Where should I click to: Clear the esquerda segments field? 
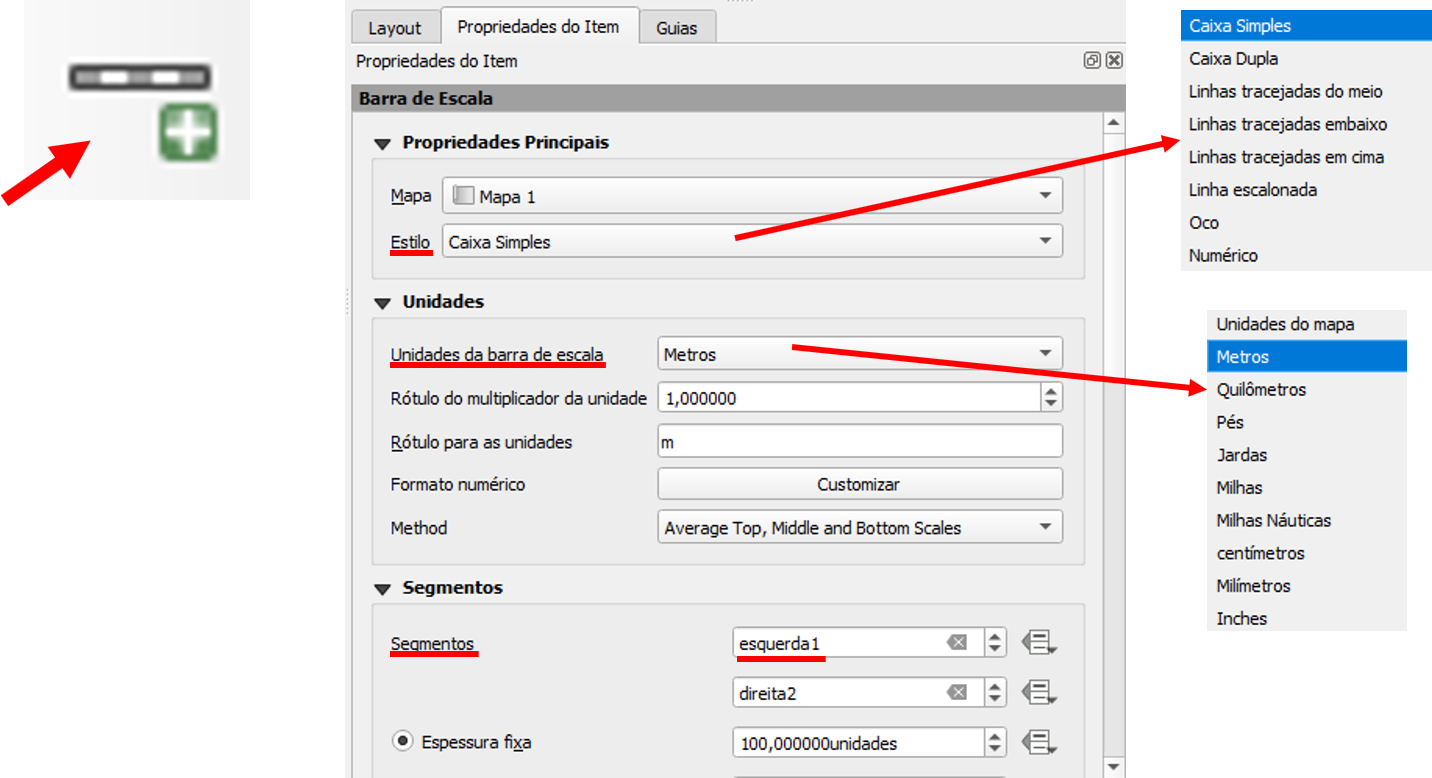click(957, 643)
